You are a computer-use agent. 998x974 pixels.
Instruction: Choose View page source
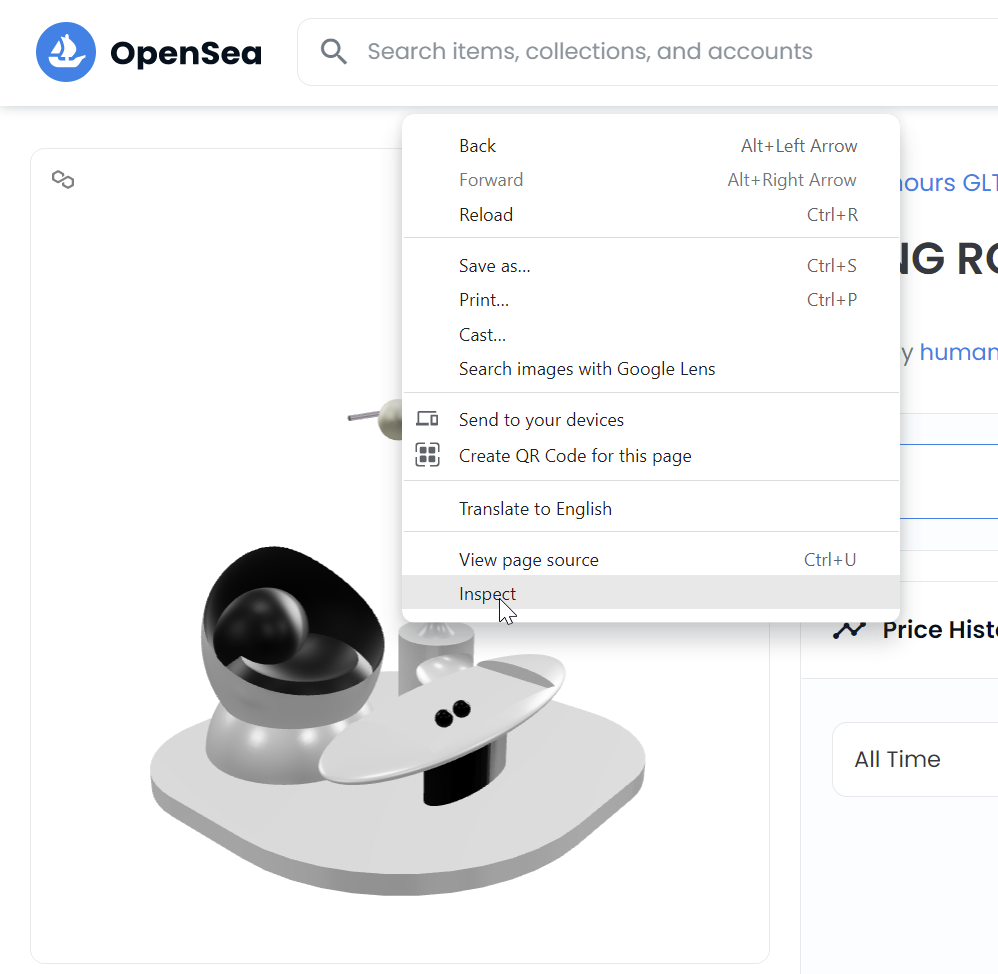650,560
